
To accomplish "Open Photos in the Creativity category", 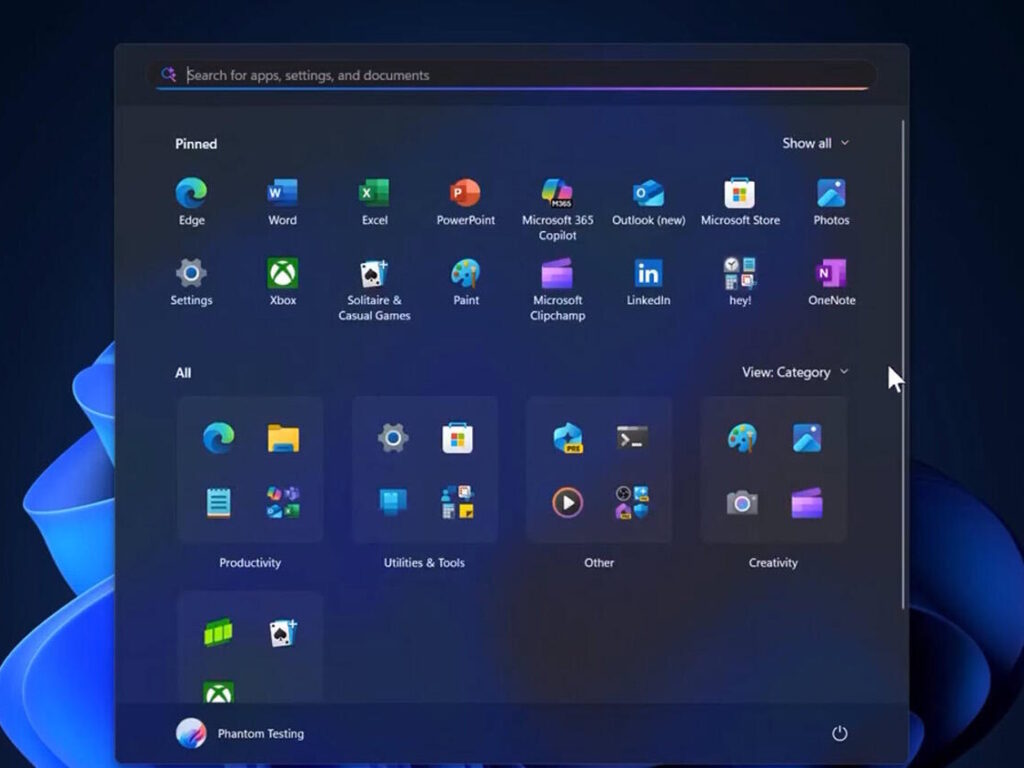I will click(x=807, y=438).
